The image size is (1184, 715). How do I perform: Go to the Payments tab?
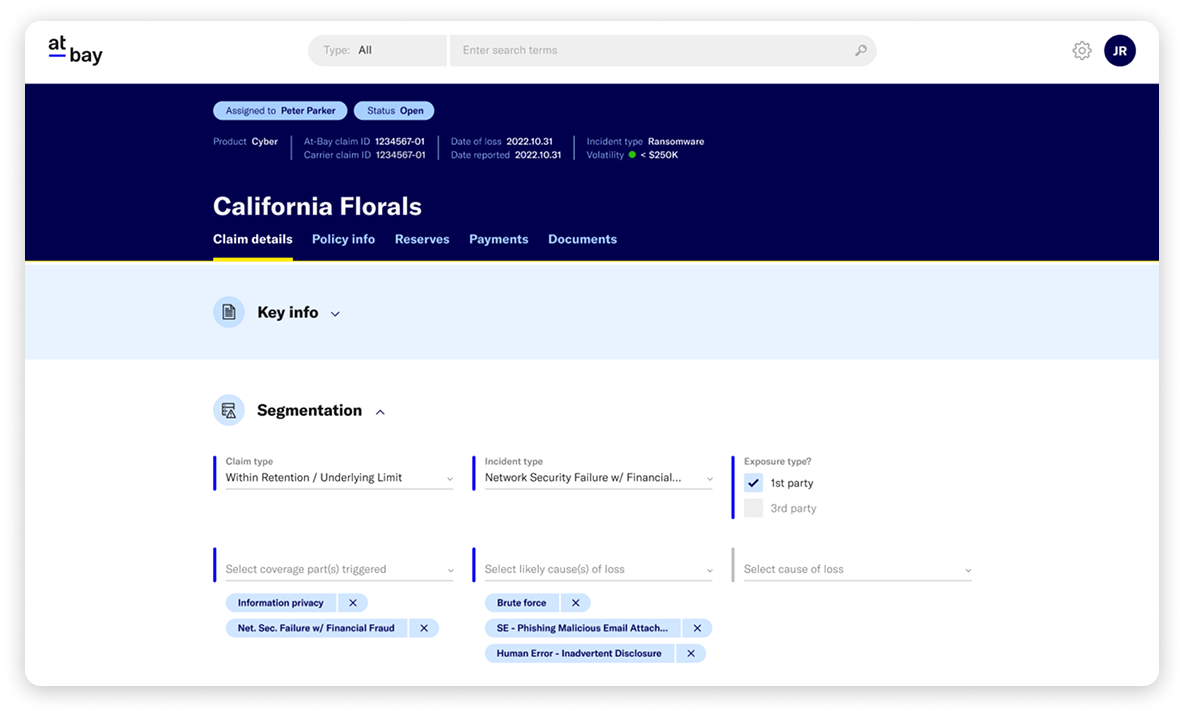[x=498, y=239]
